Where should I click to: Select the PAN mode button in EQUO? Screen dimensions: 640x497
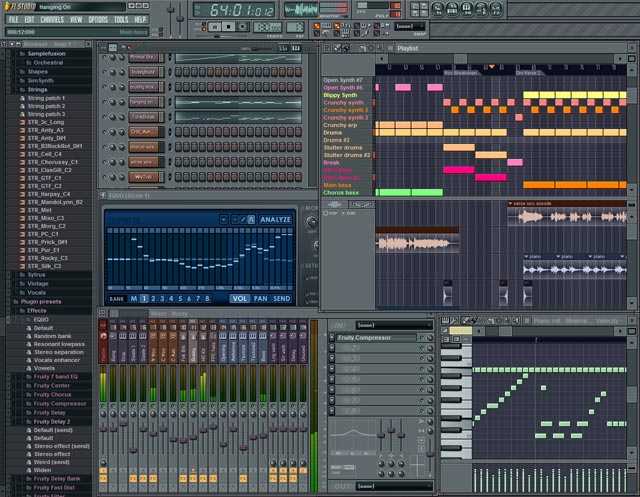[x=260, y=298]
